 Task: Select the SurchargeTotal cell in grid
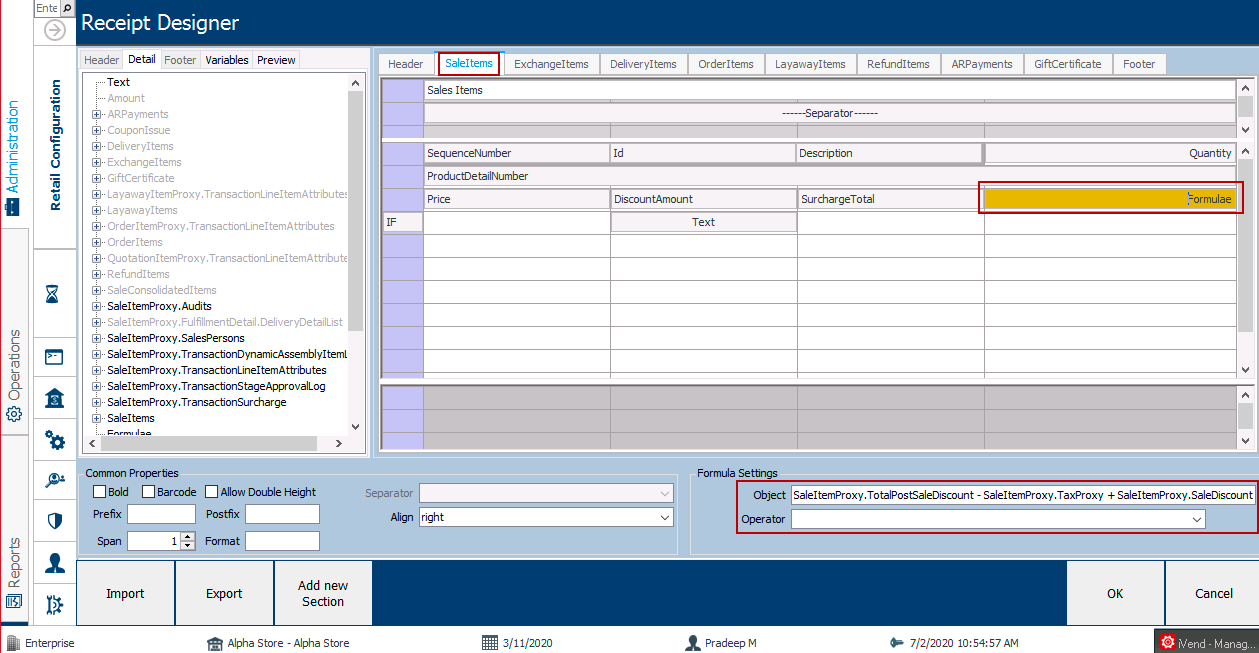click(x=890, y=199)
